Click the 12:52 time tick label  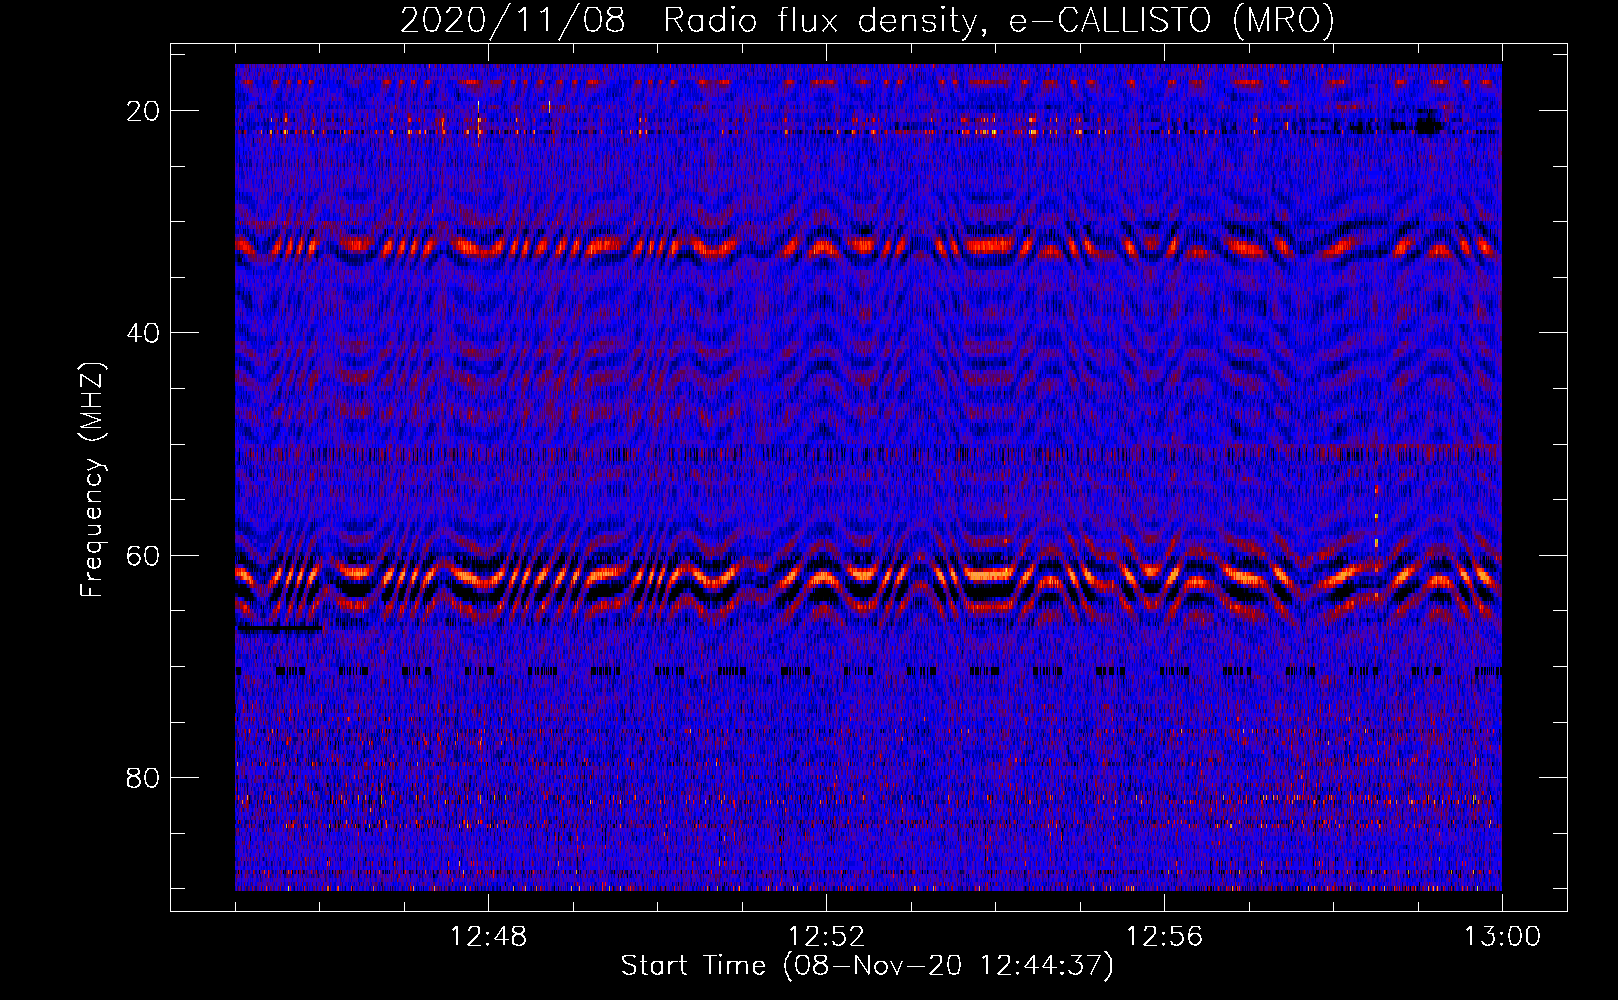point(826,937)
